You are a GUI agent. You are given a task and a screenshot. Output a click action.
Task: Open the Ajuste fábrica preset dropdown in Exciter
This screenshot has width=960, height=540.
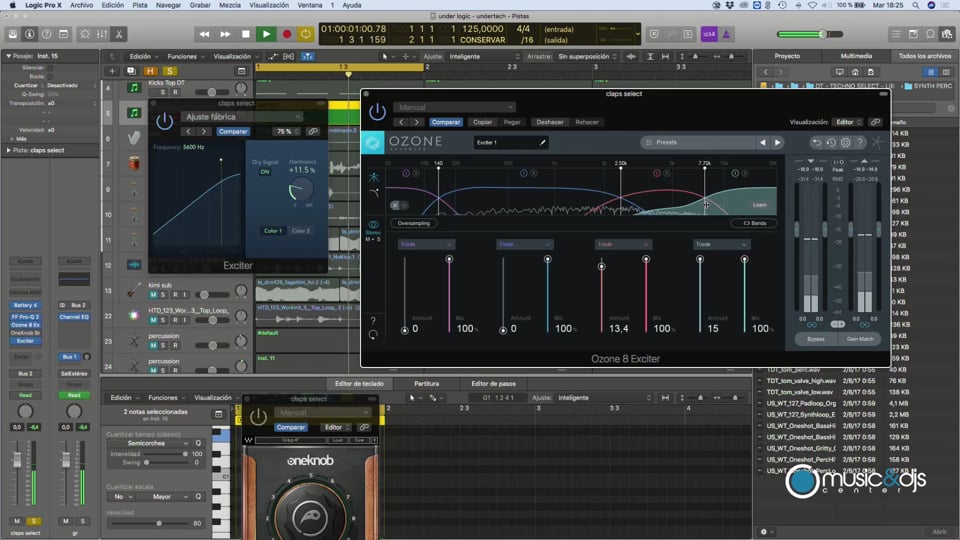241,117
